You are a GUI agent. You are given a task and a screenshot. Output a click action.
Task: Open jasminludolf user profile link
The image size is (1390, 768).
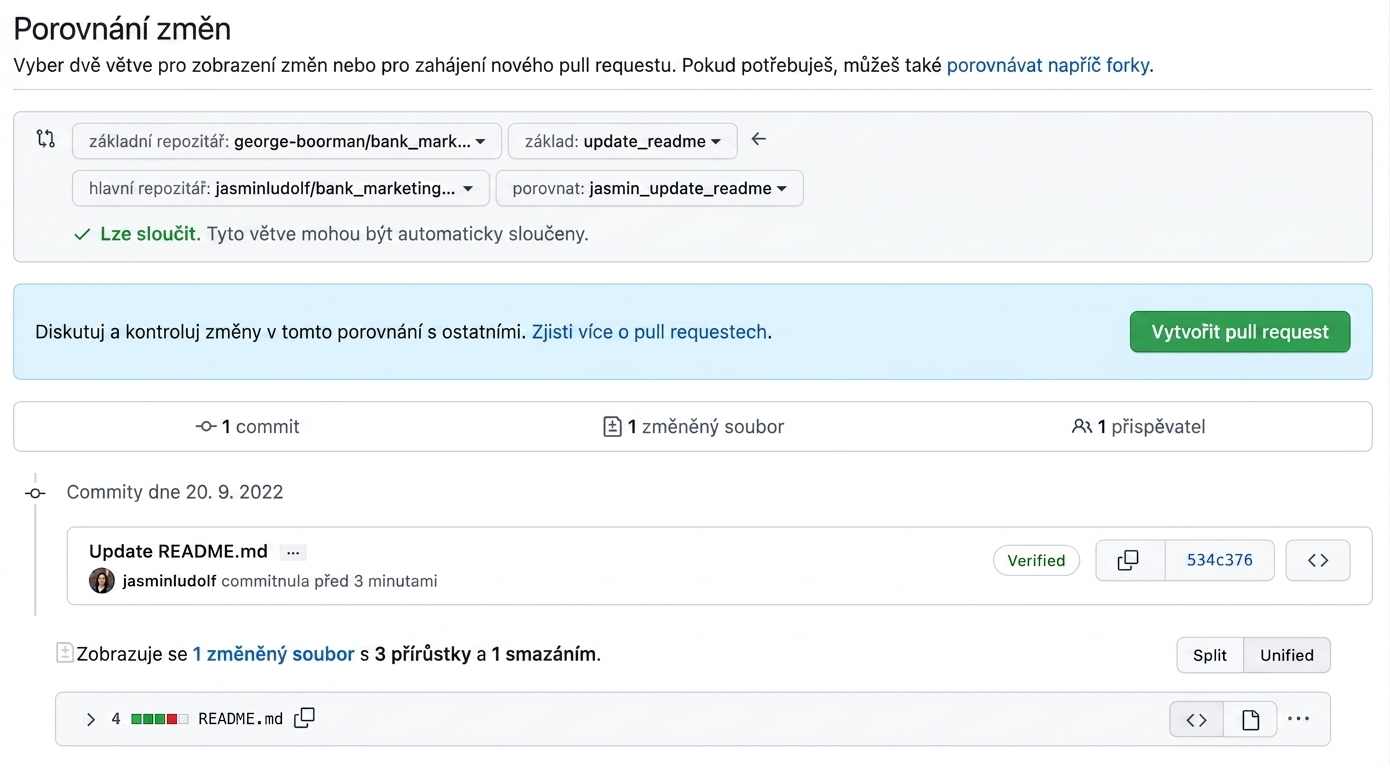170,581
